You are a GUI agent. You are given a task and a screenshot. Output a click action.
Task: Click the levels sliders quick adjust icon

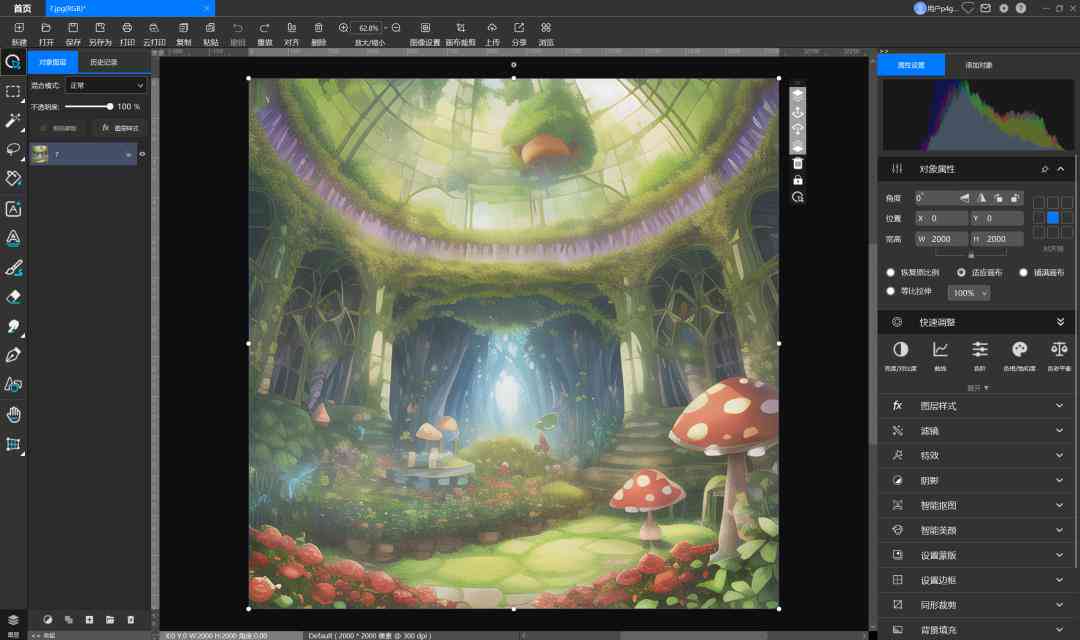979,349
